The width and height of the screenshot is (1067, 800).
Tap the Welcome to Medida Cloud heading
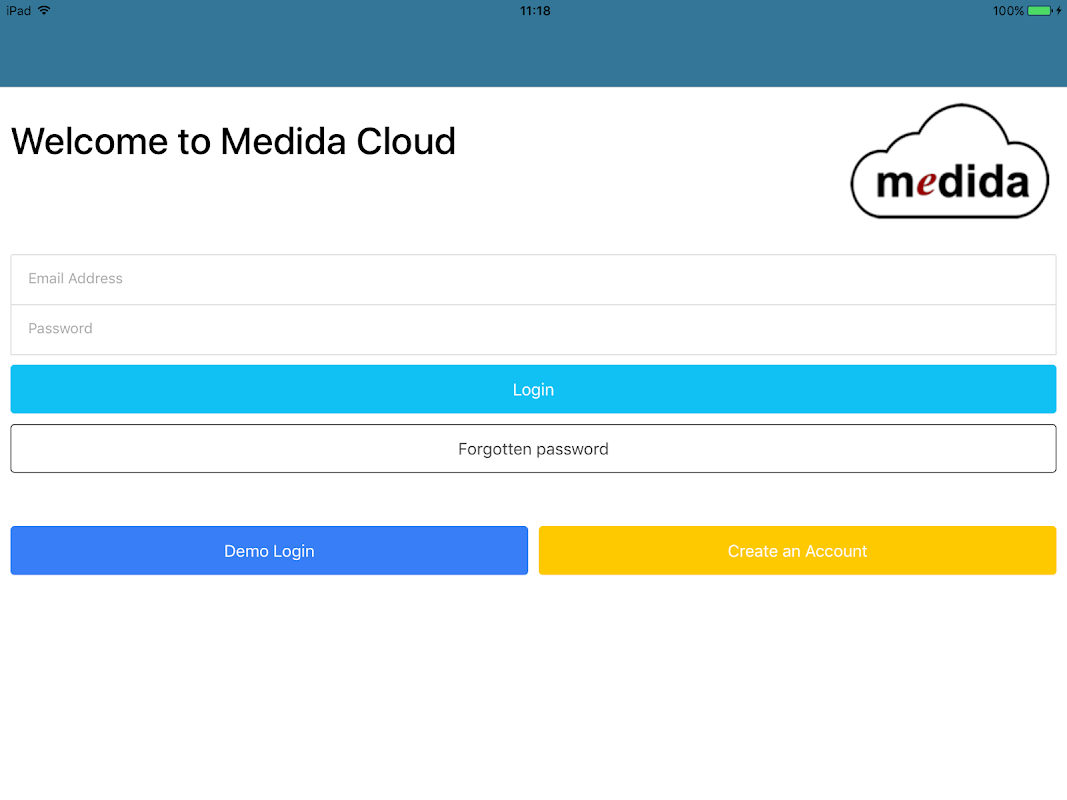pyautogui.click(x=233, y=141)
